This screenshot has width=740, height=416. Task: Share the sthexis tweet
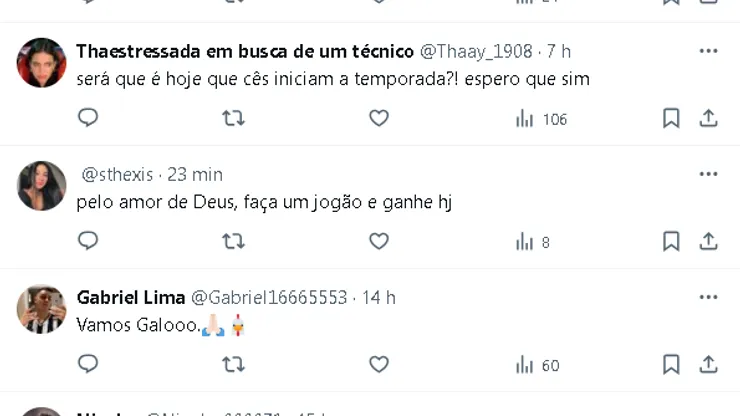tap(708, 241)
